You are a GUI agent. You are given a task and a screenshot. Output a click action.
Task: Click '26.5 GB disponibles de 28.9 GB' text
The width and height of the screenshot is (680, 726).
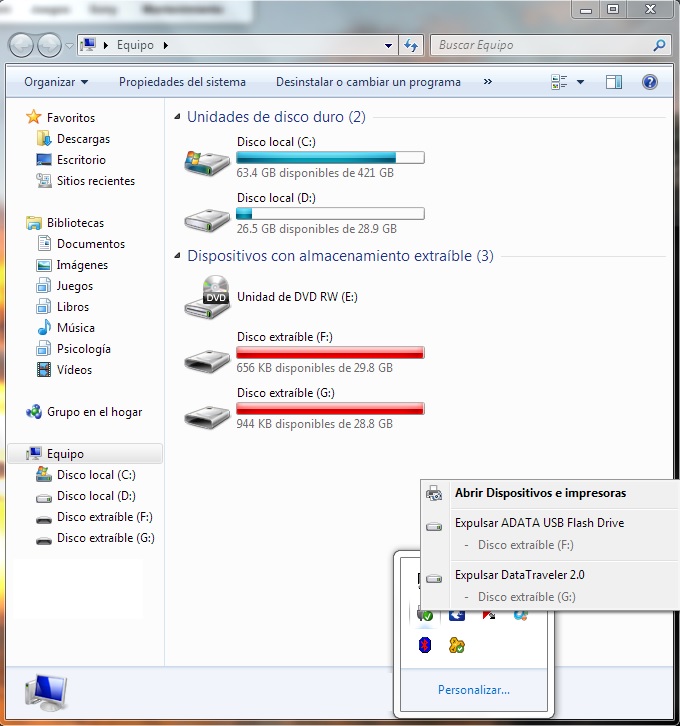coord(316,229)
